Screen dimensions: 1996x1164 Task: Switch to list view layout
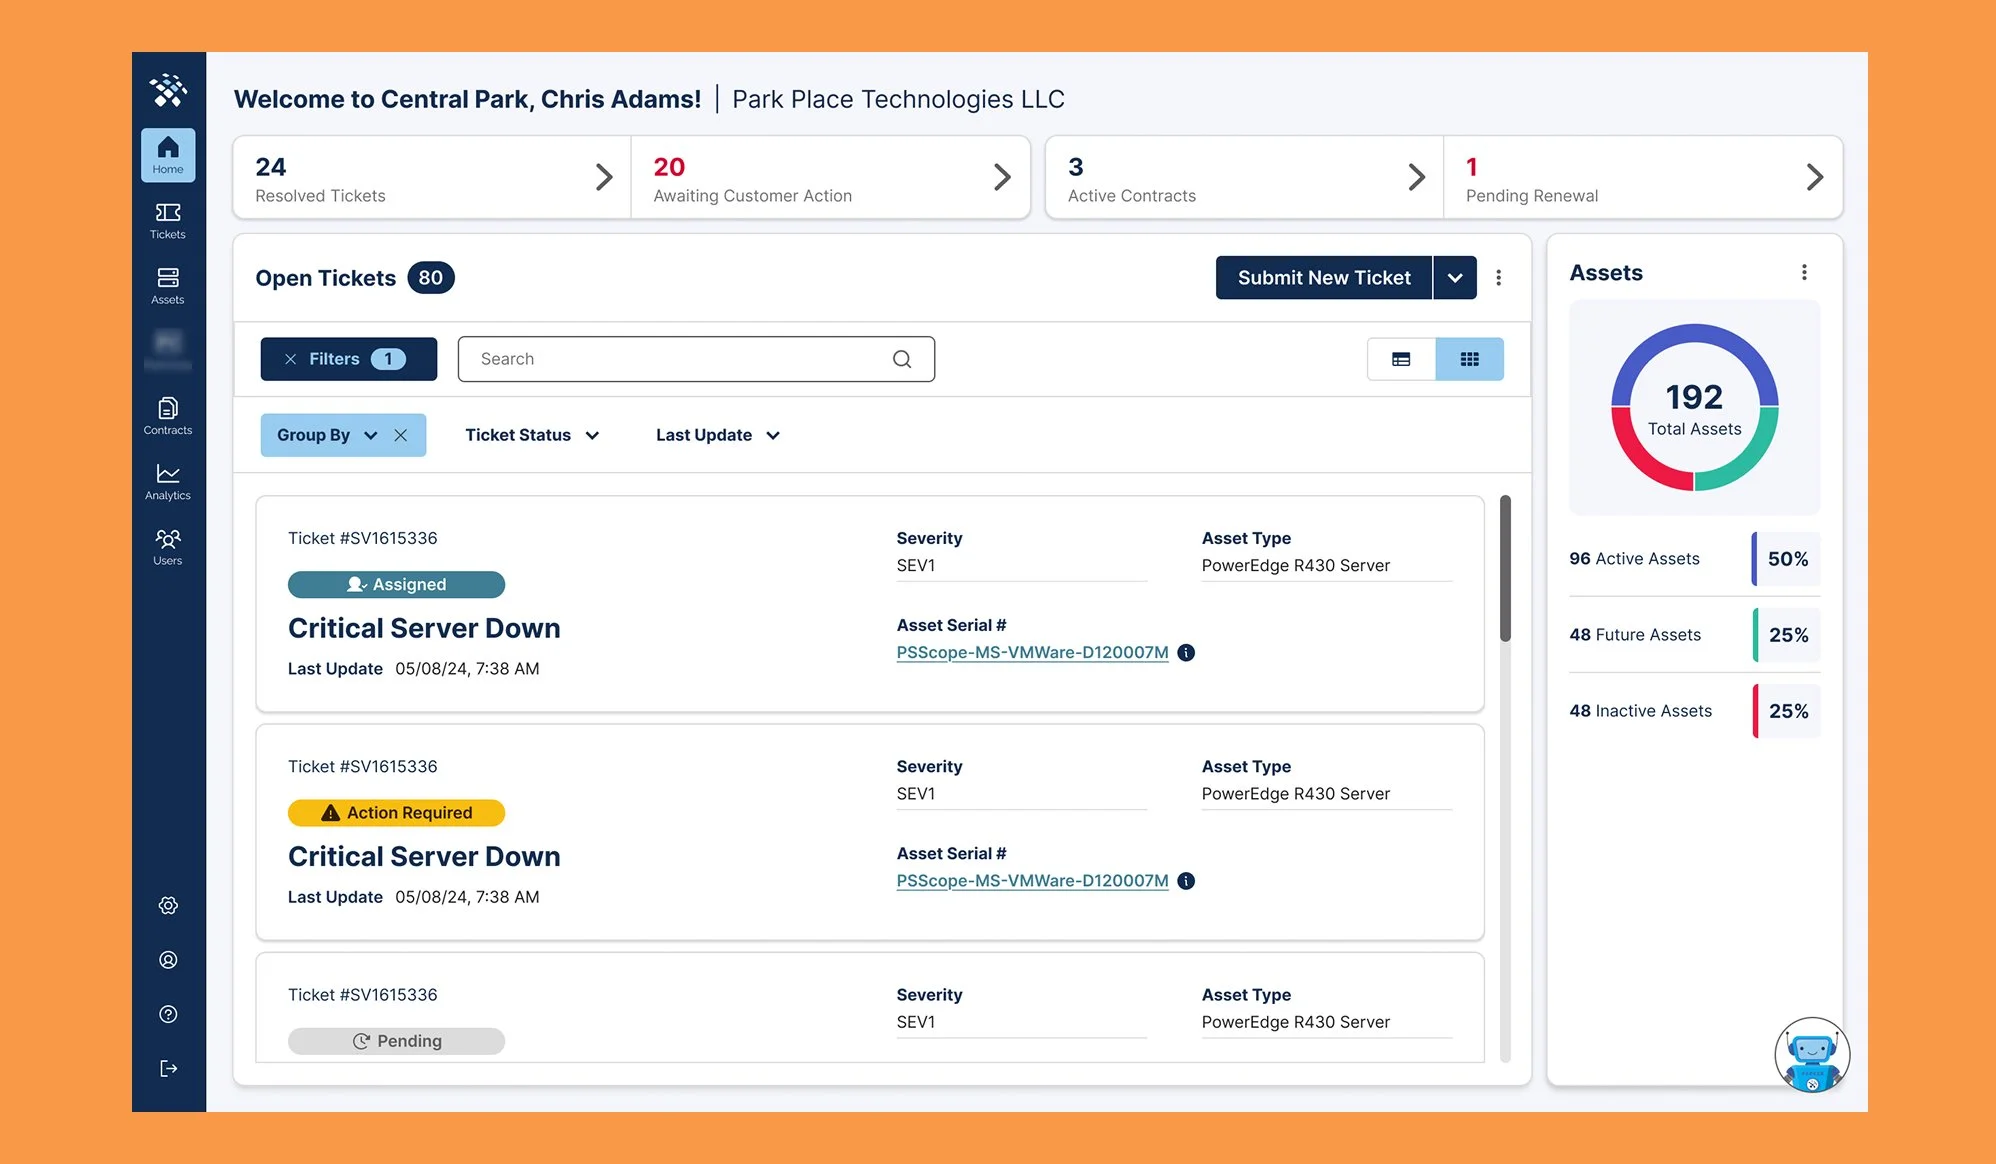pyautogui.click(x=1401, y=359)
